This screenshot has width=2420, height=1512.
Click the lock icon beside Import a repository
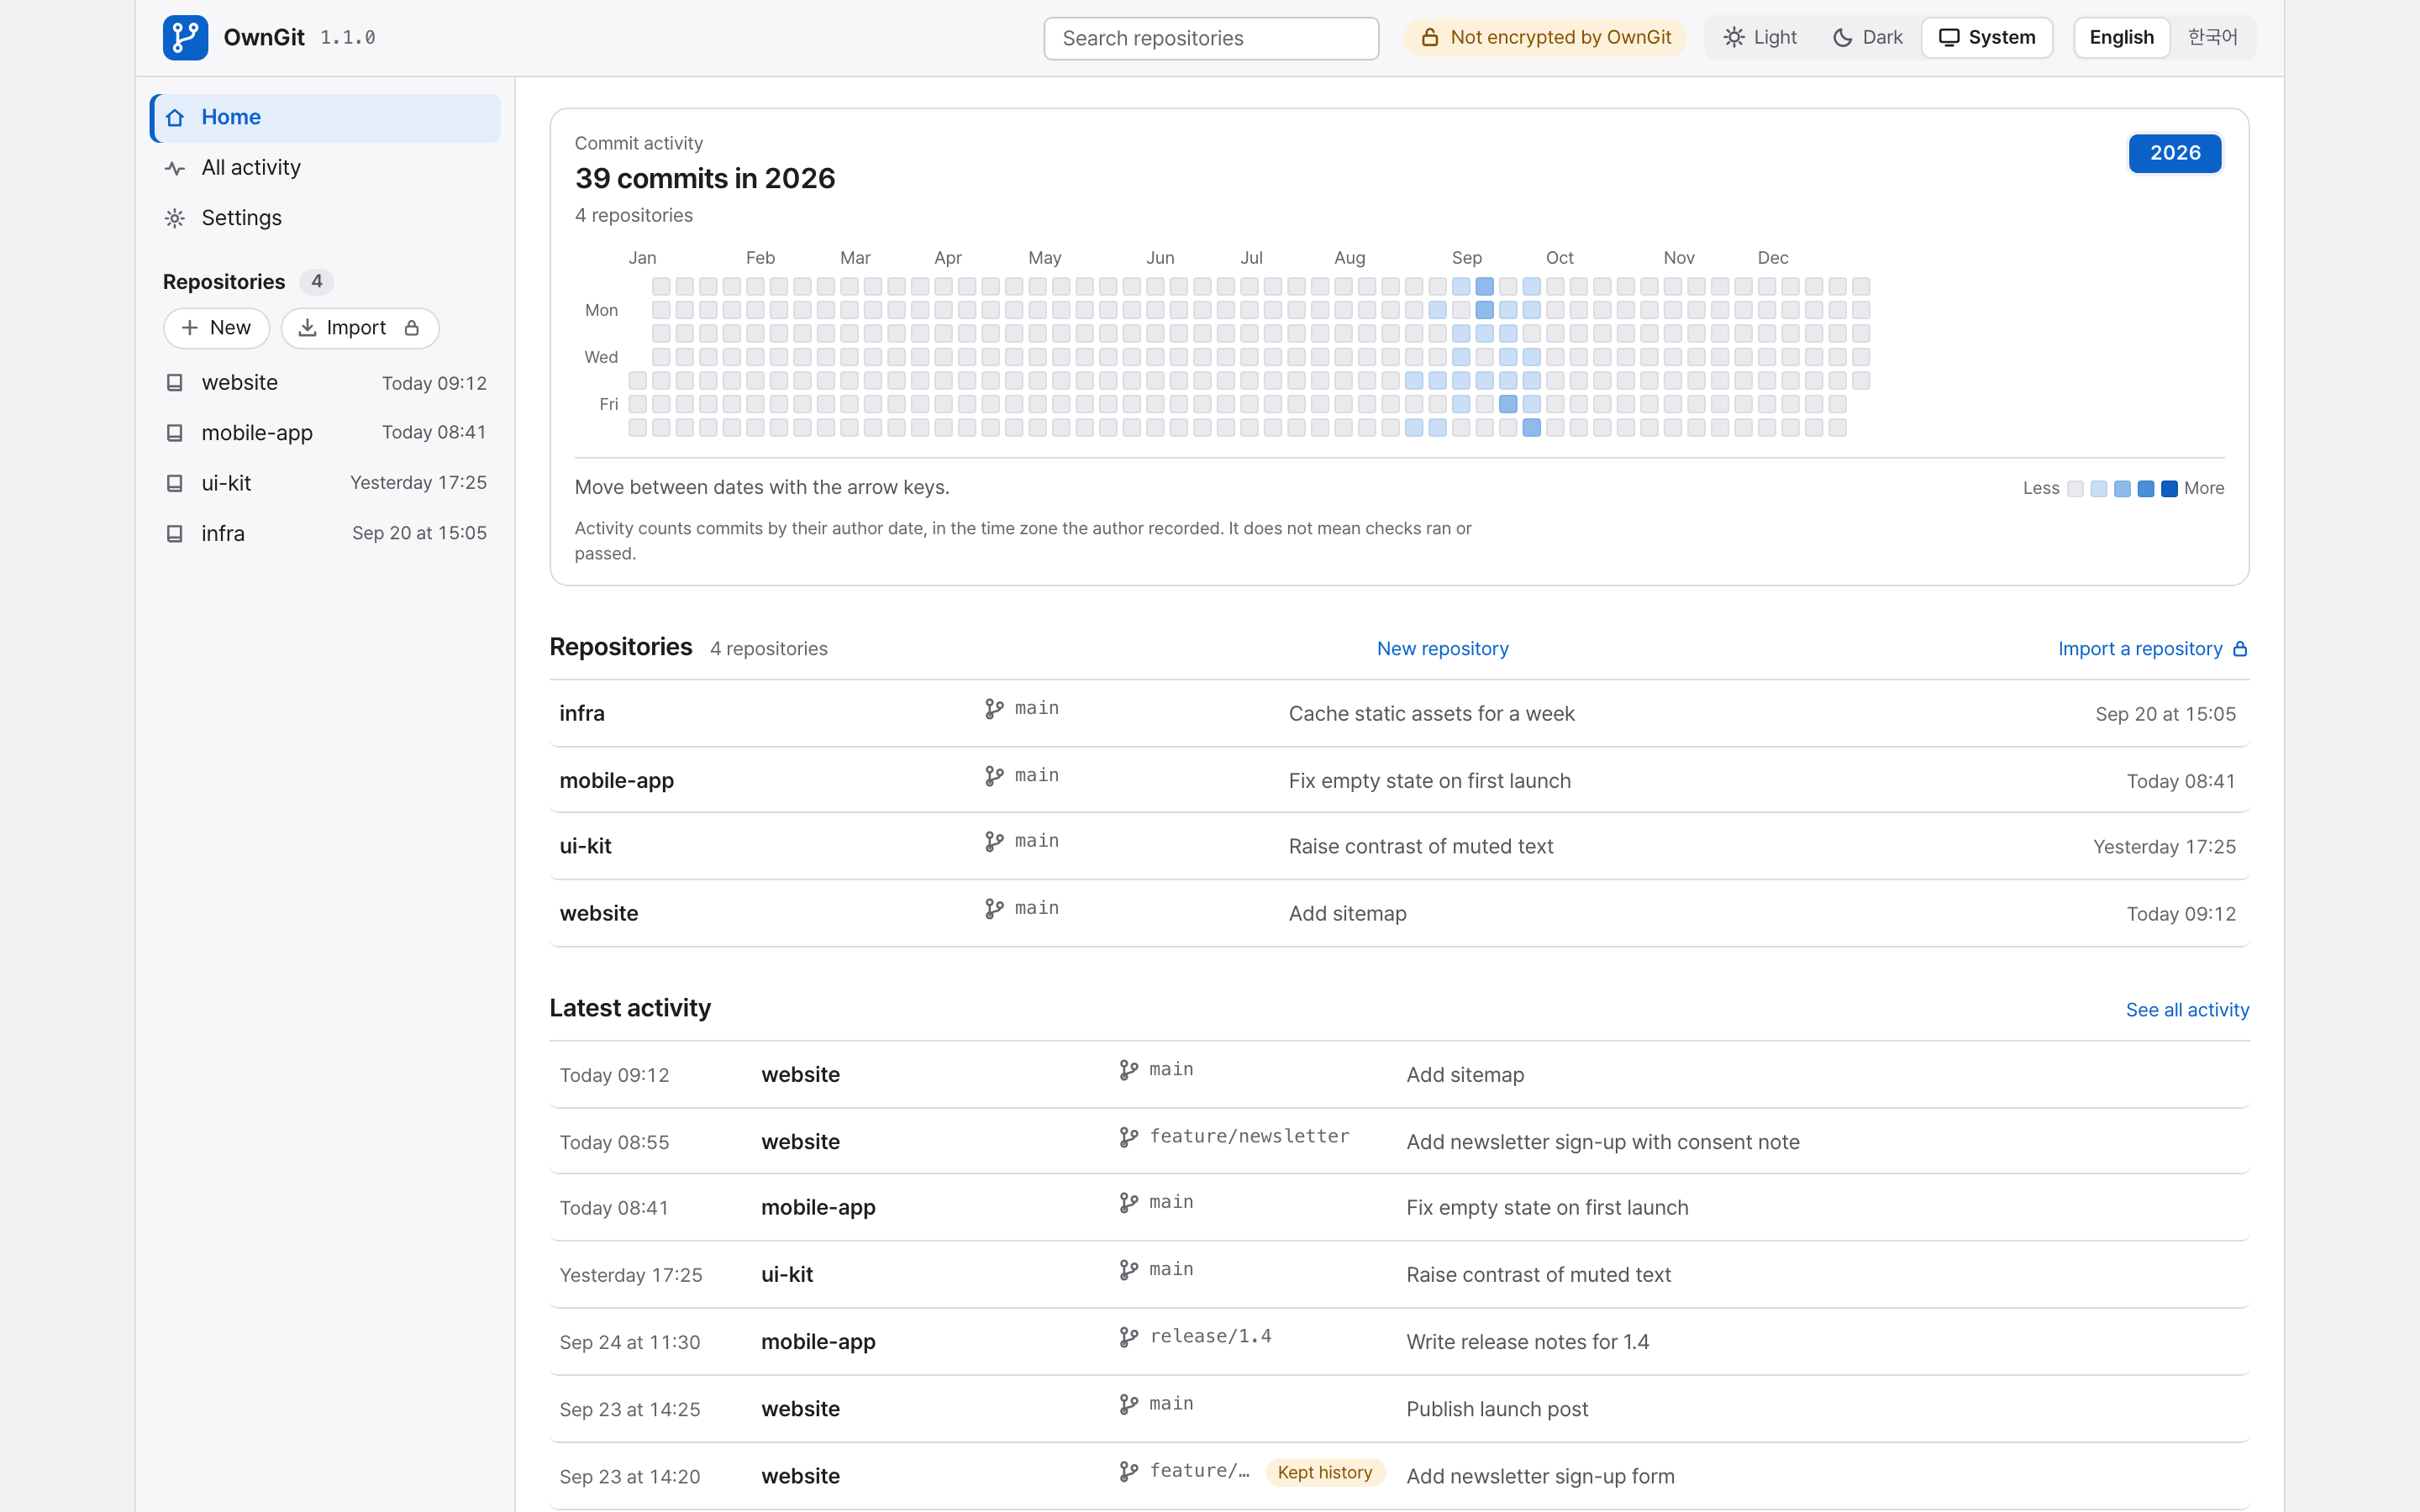2240,649
